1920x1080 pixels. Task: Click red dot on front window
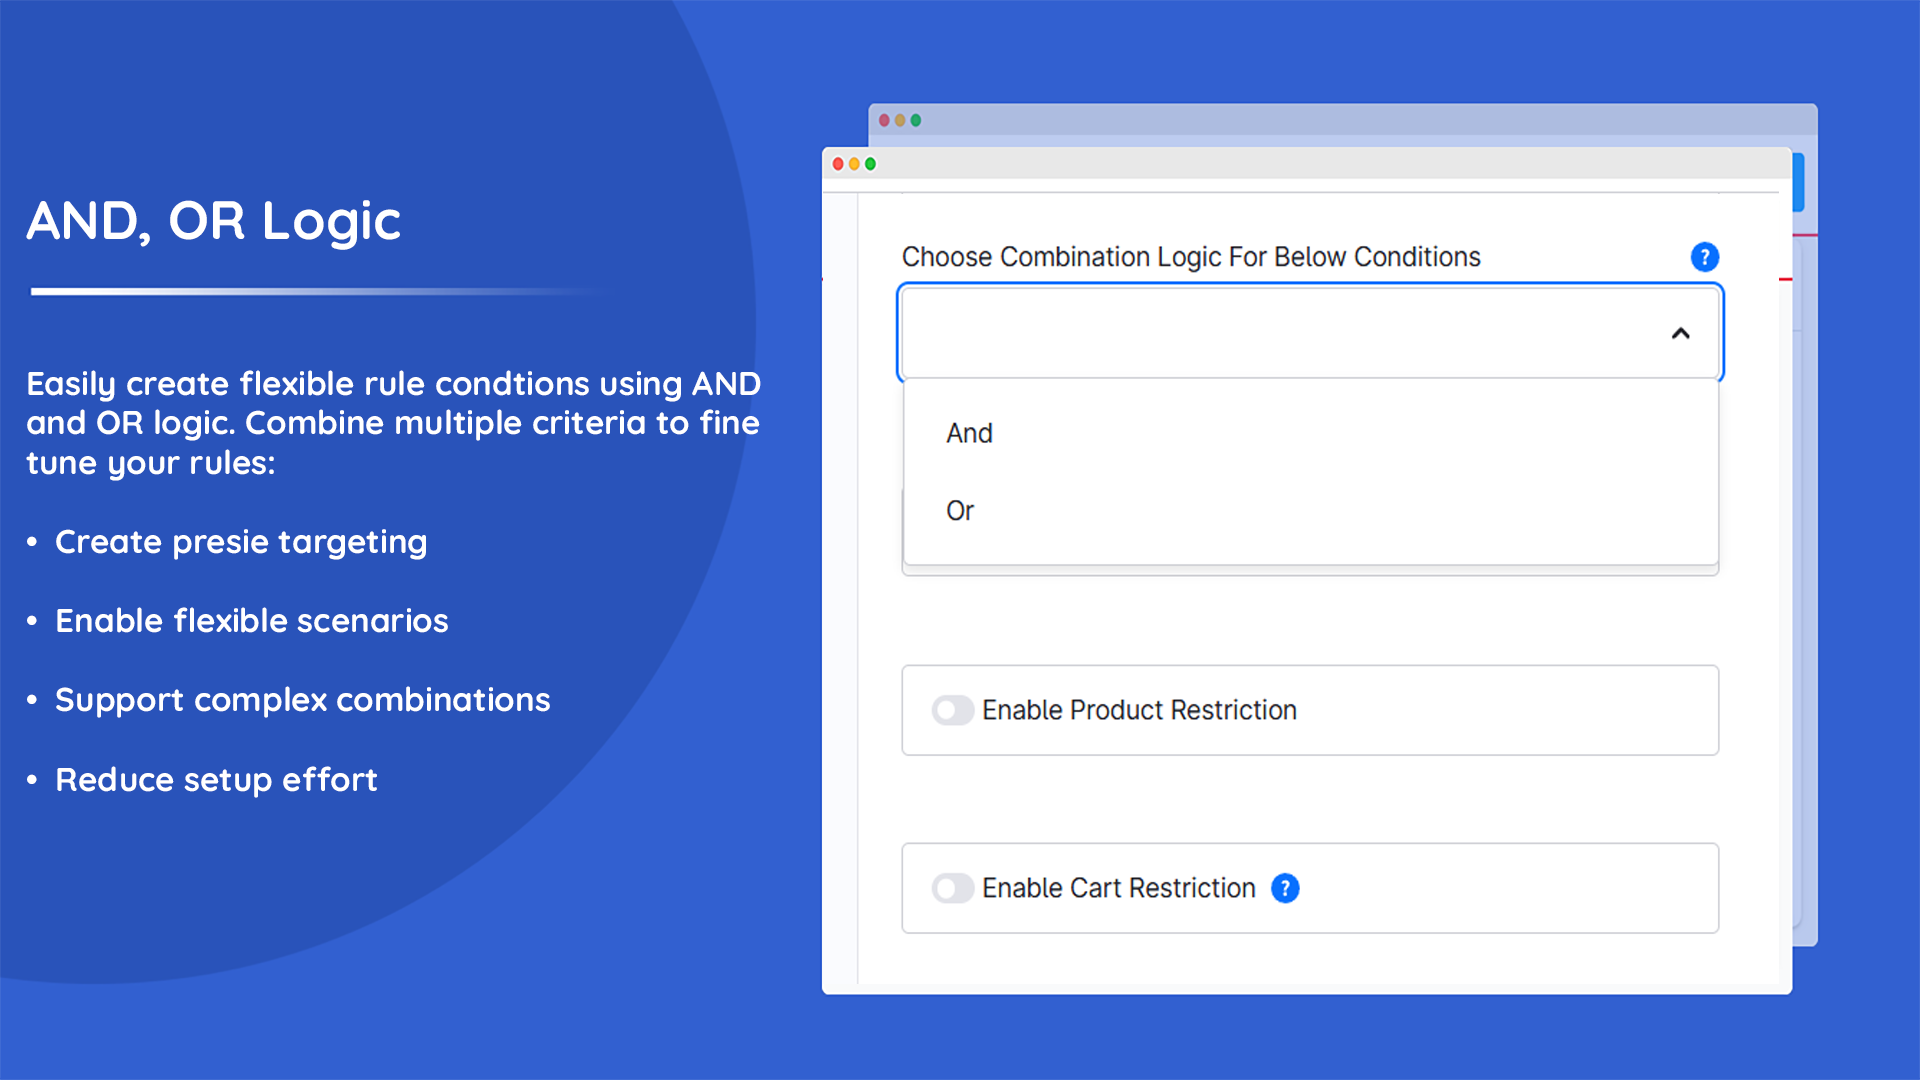pyautogui.click(x=838, y=164)
